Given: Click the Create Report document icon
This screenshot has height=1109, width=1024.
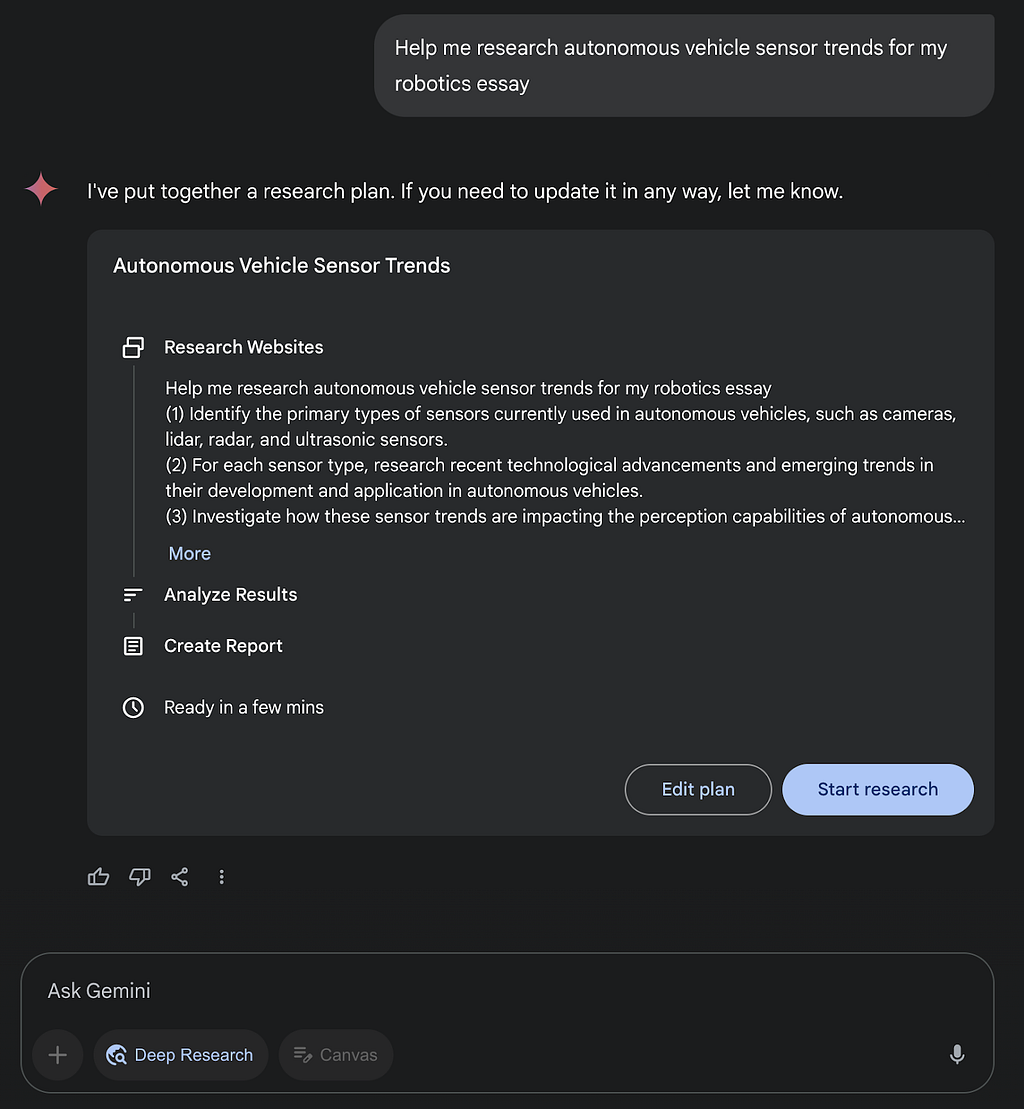Looking at the screenshot, I should 133,646.
